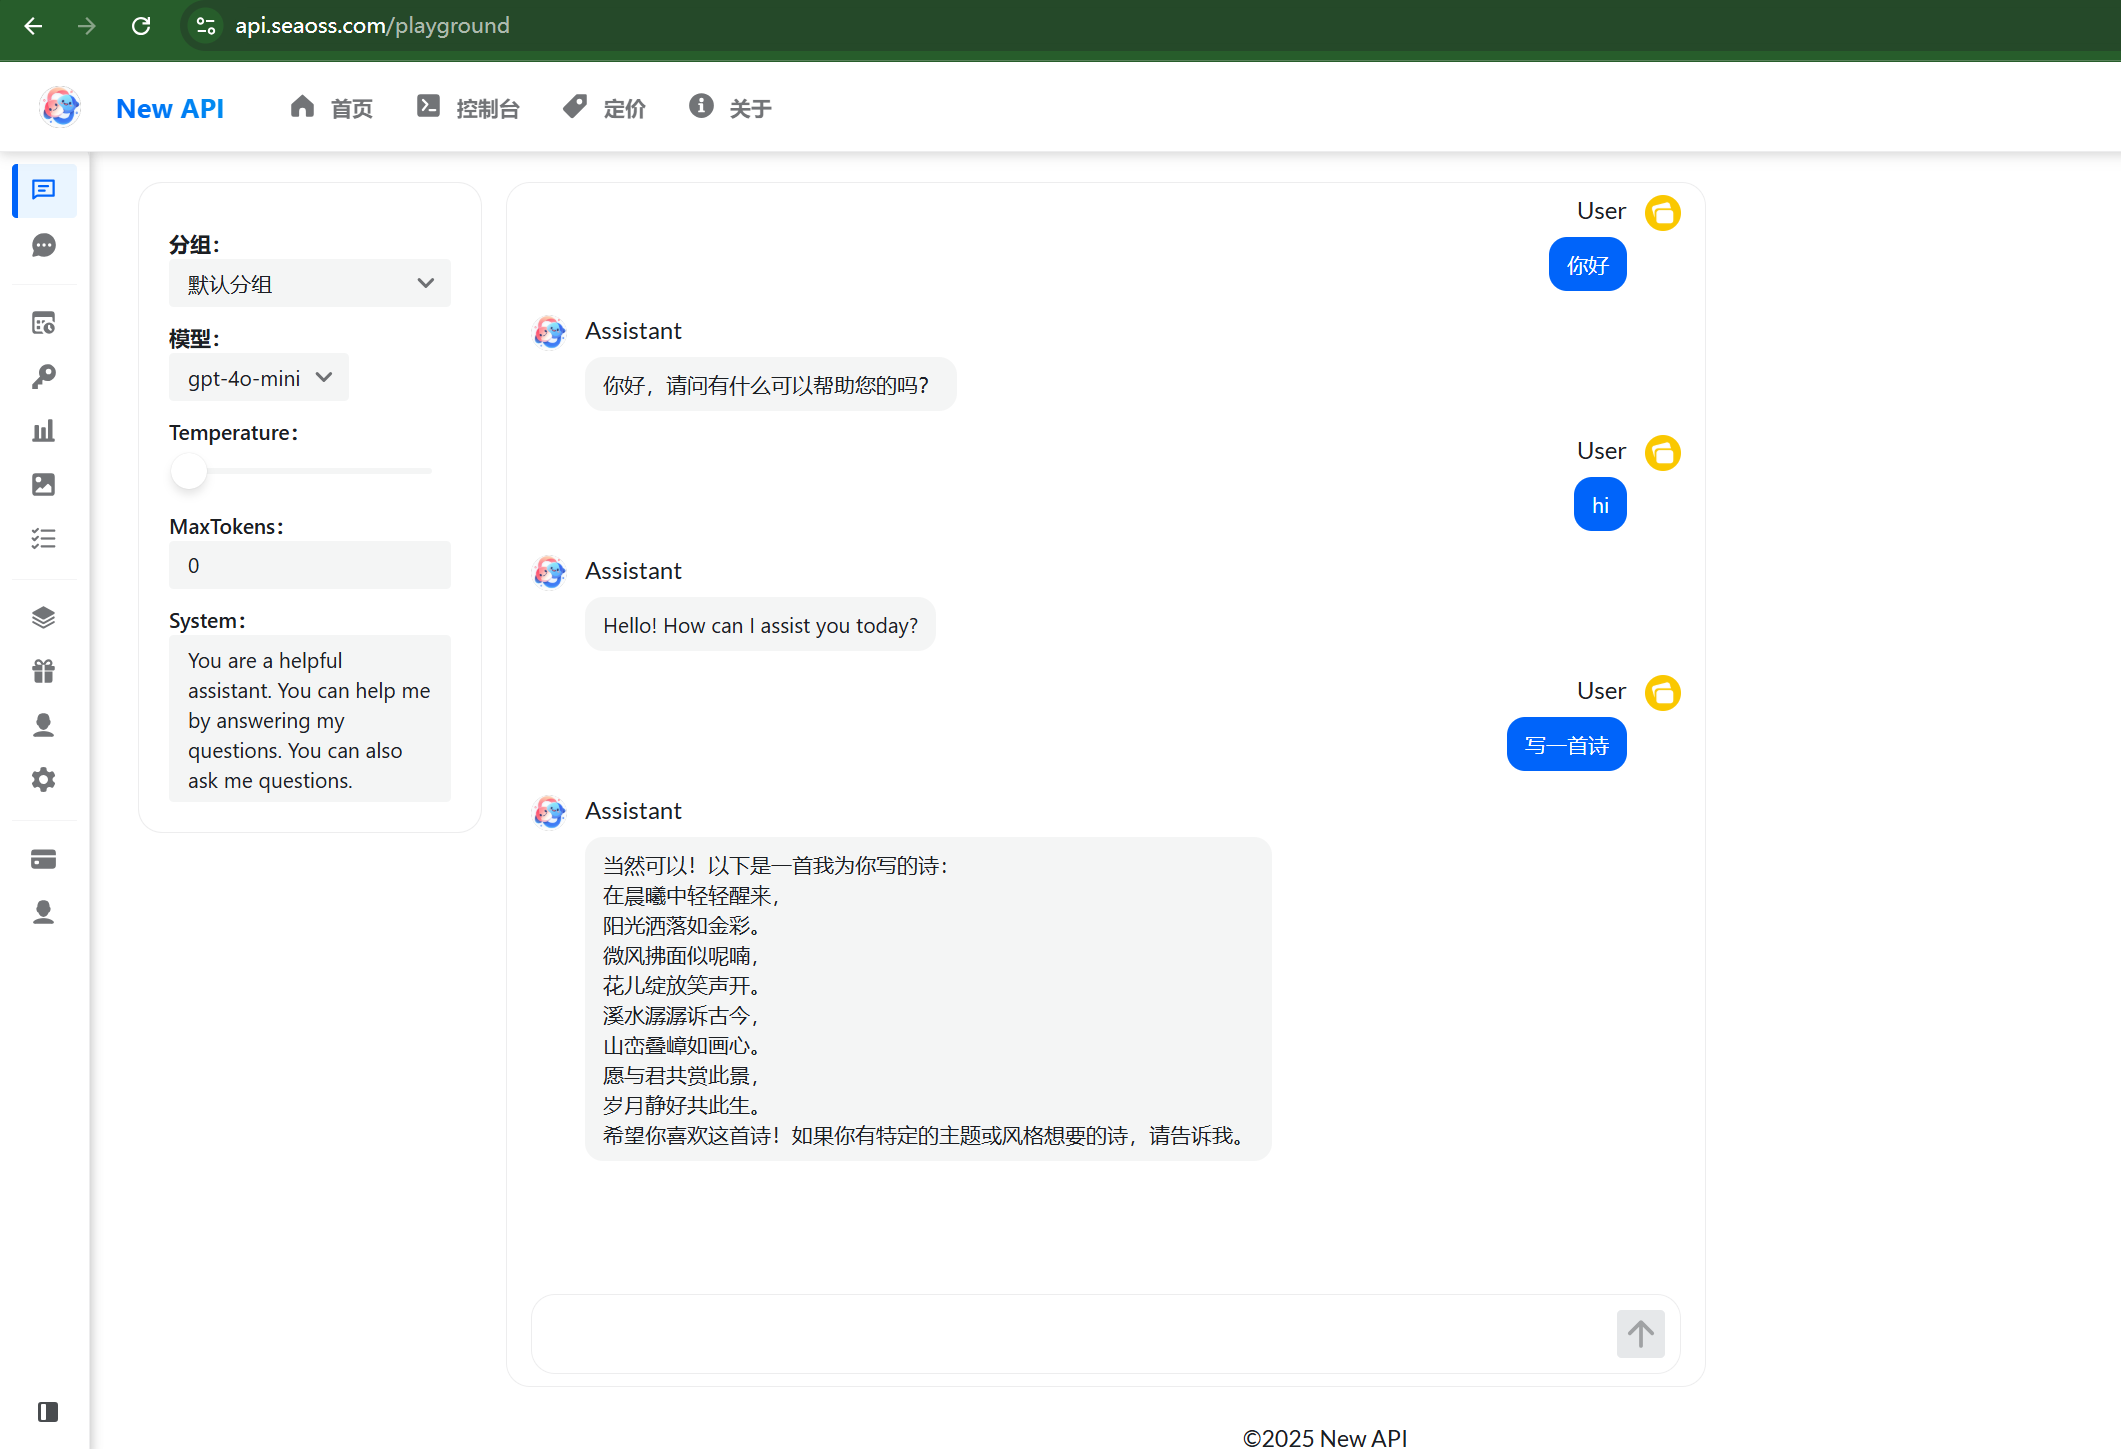Go to 首页 home menu item
Screen dimensions: 2121x1449
click(x=332, y=108)
